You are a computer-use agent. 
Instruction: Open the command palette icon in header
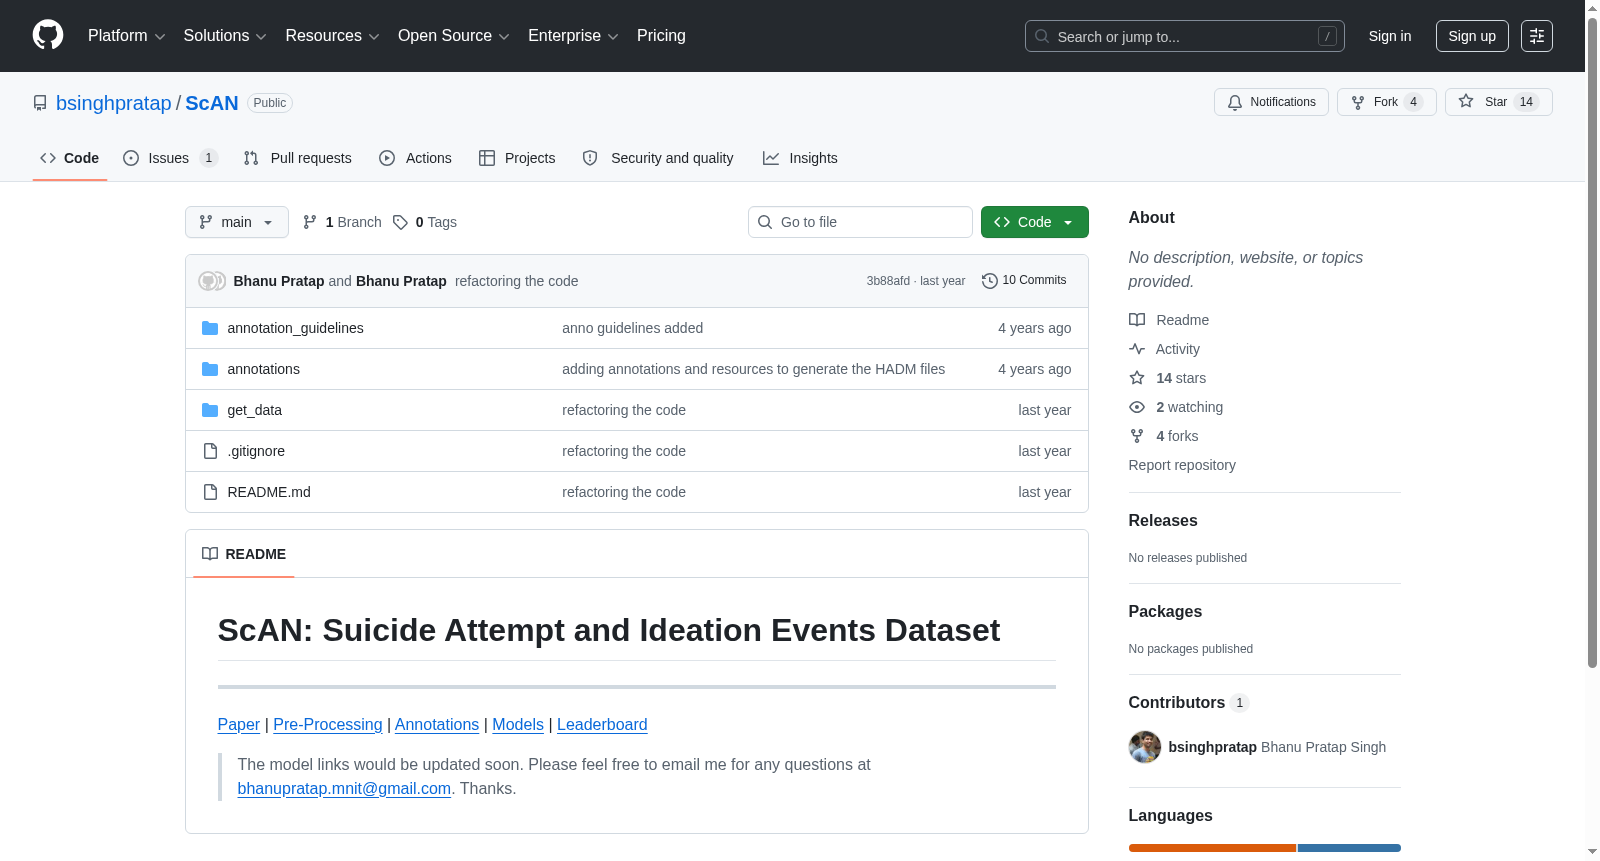[1536, 36]
